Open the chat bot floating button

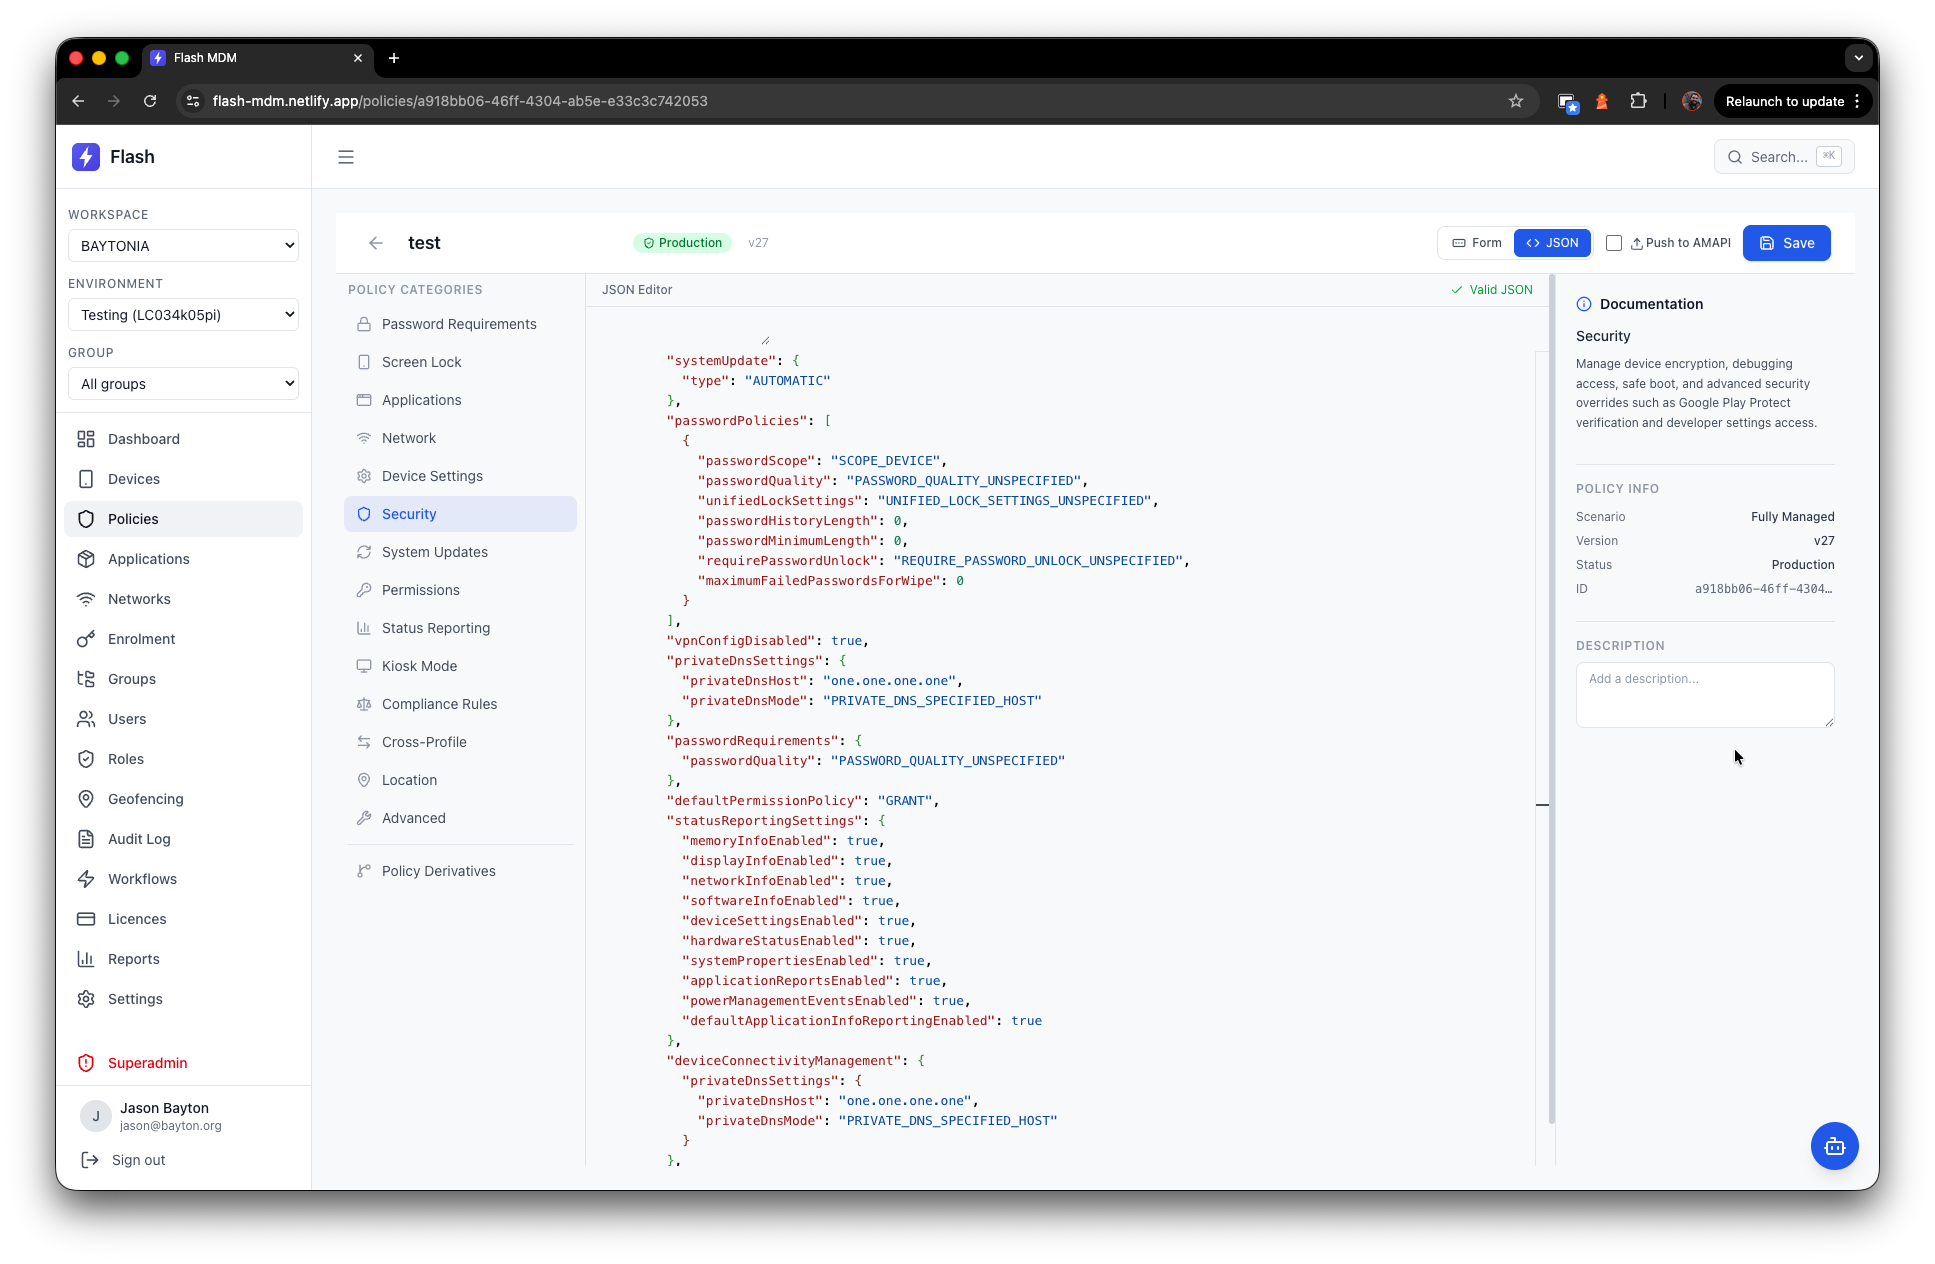point(1834,1146)
